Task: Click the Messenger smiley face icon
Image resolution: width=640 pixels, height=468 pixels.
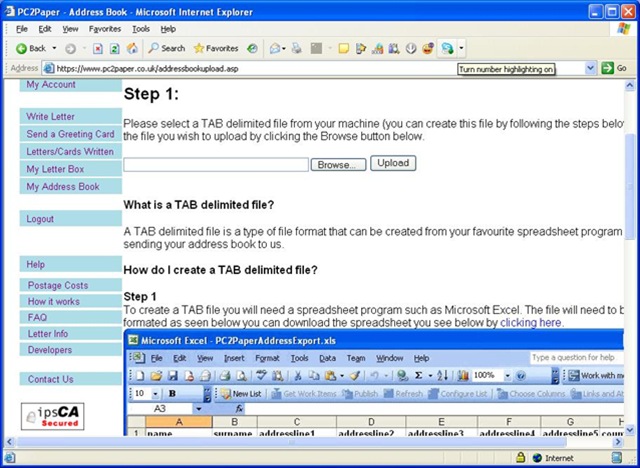Action: coord(427,49)
